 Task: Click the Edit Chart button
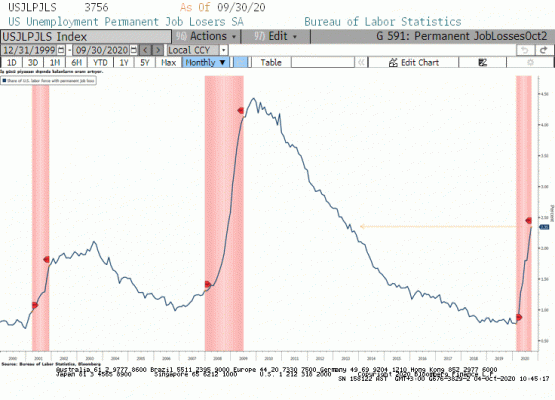click(413, 62)
